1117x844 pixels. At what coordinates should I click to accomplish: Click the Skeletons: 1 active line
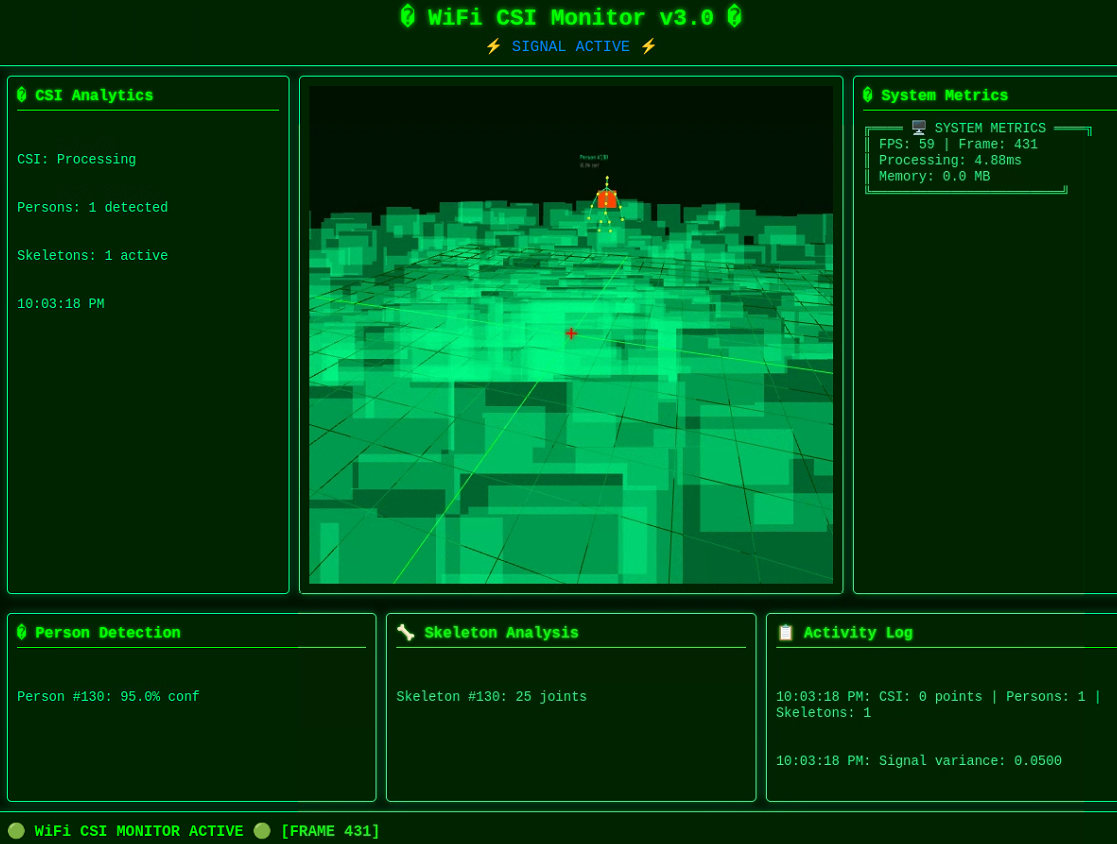pos(92,256)
